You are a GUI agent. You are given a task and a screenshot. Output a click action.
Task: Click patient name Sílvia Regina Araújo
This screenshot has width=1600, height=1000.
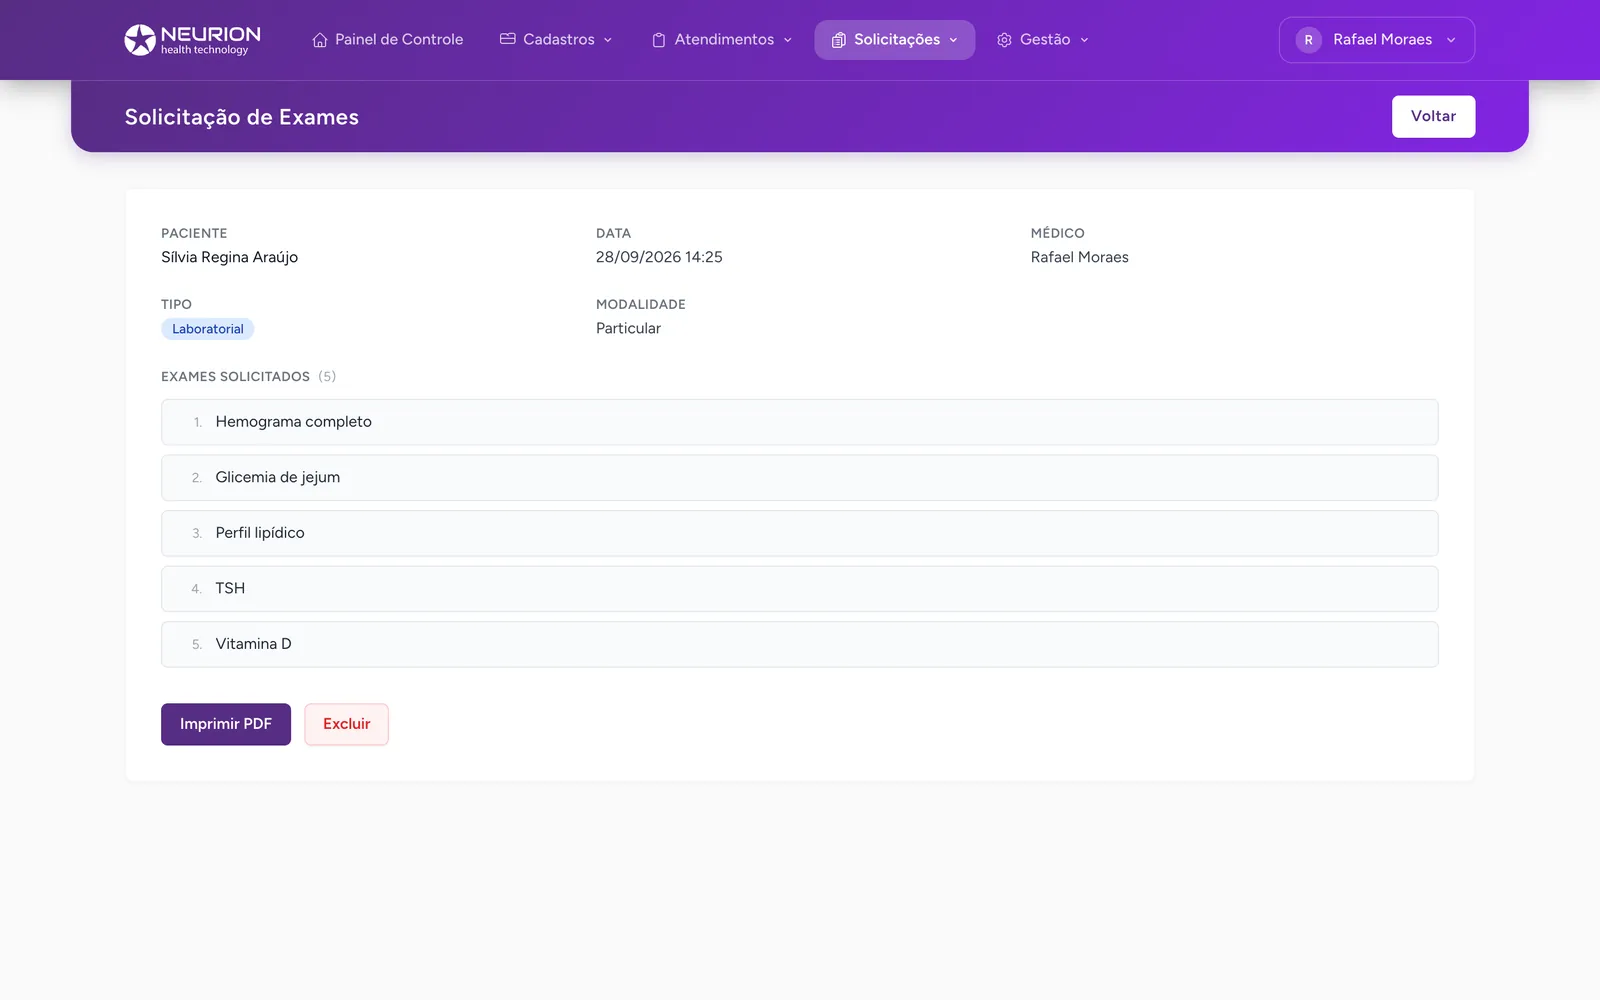[230, 257]
